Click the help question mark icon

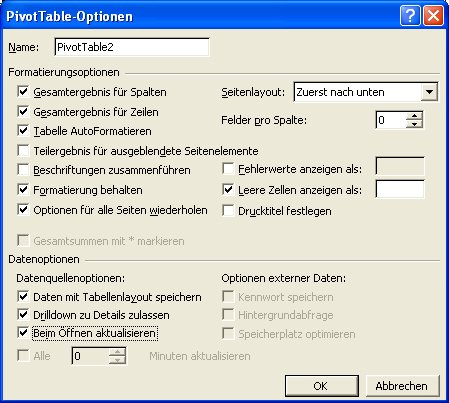pyautogui.click(x=410, y=15)
